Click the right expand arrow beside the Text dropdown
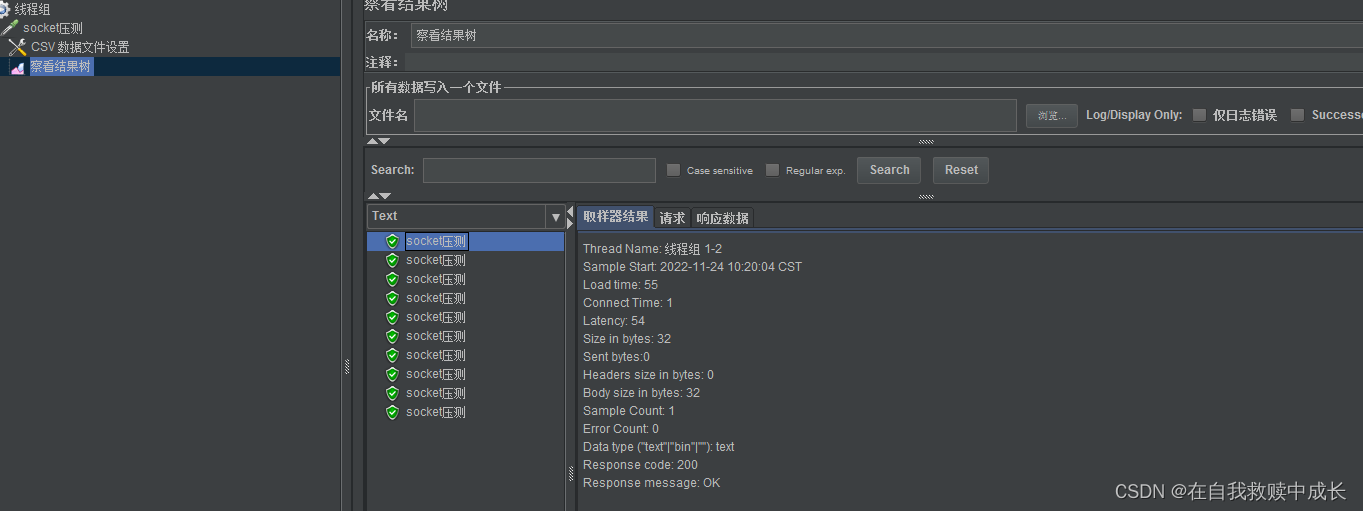The image size is (1363, 511). pos(571,222)
